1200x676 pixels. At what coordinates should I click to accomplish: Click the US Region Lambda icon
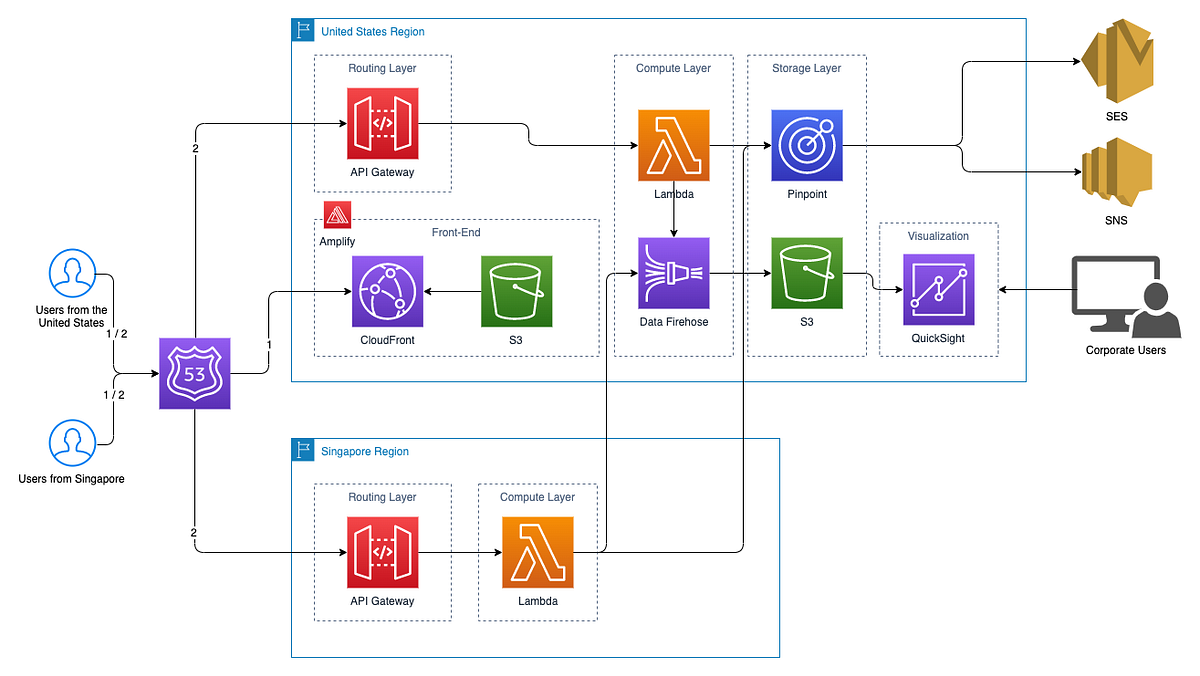[674, 146]
